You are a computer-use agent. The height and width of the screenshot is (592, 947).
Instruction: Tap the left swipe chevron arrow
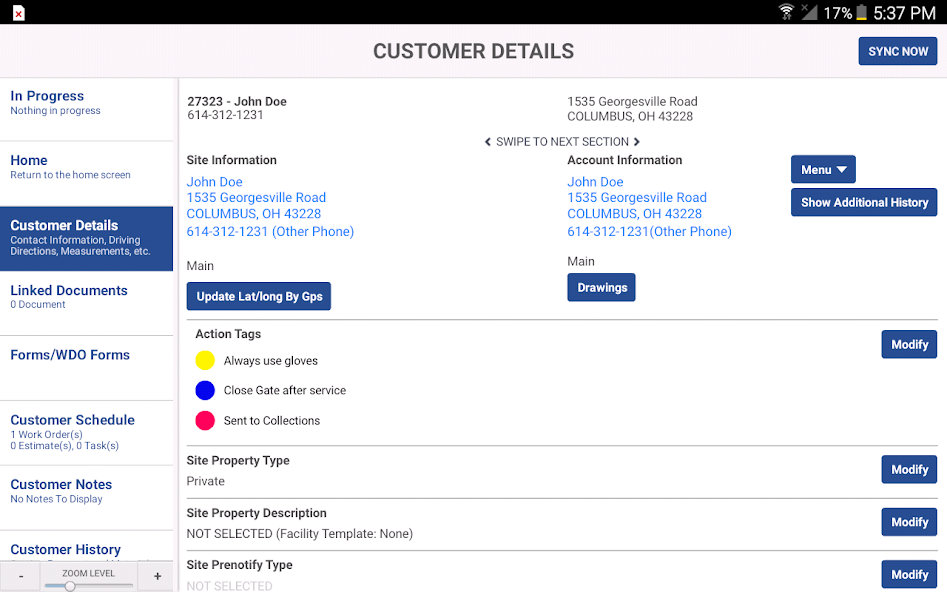[x=487, y=142]
